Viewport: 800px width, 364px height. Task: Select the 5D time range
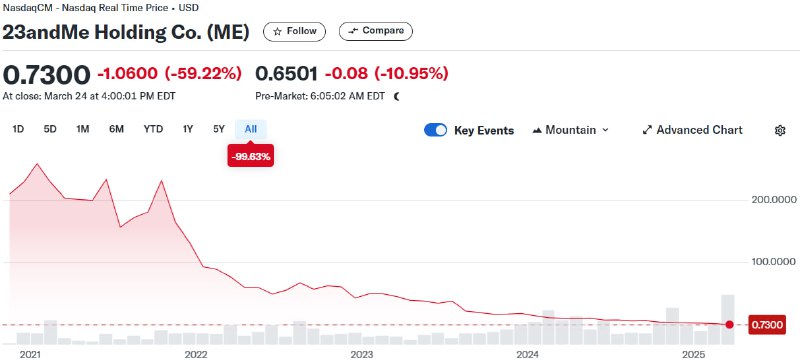point(50,129)
